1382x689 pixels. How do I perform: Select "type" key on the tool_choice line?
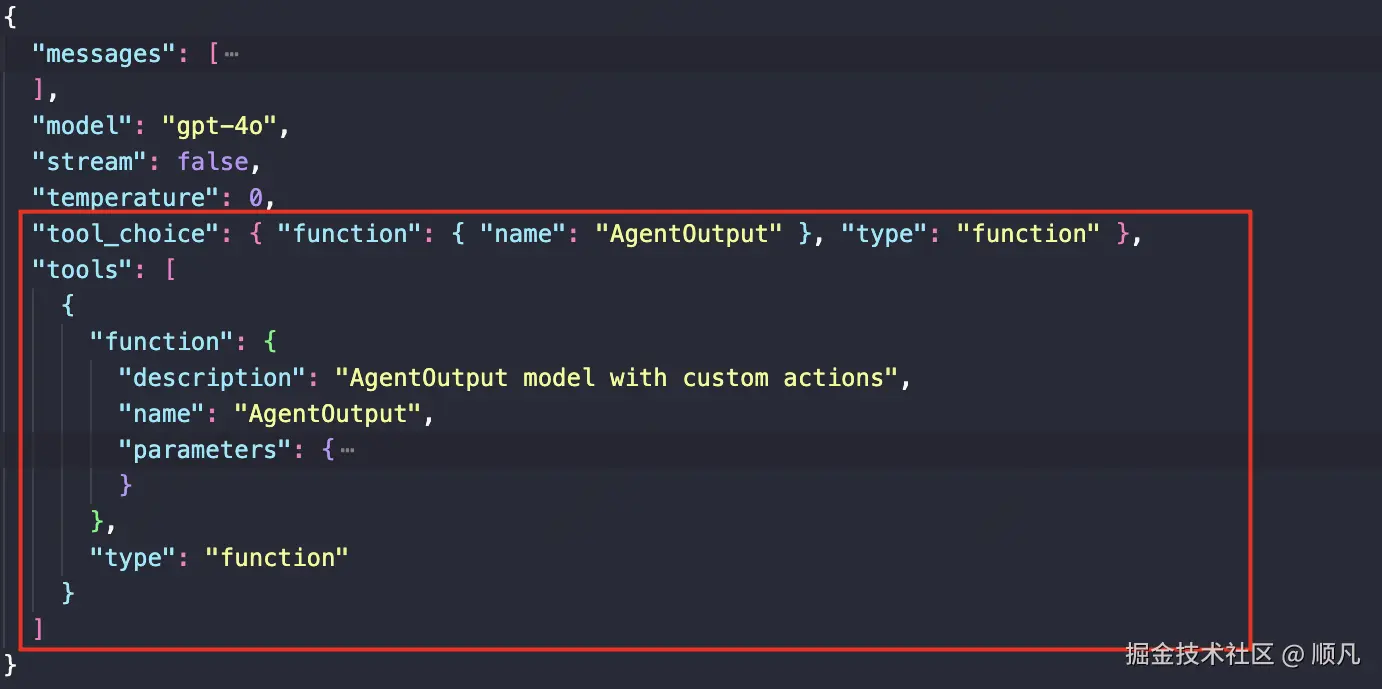(x=885, y=234)
